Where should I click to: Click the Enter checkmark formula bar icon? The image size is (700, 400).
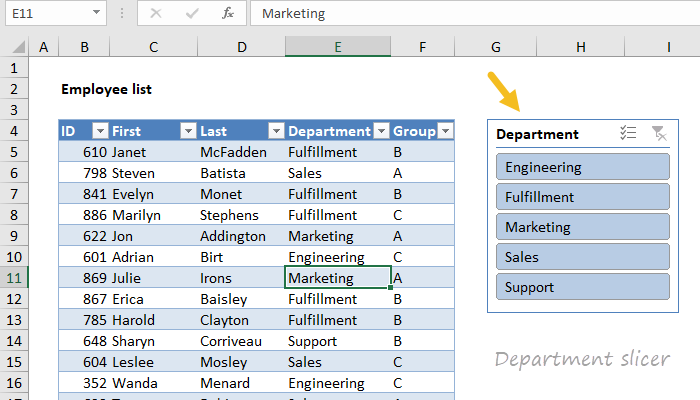192,13
